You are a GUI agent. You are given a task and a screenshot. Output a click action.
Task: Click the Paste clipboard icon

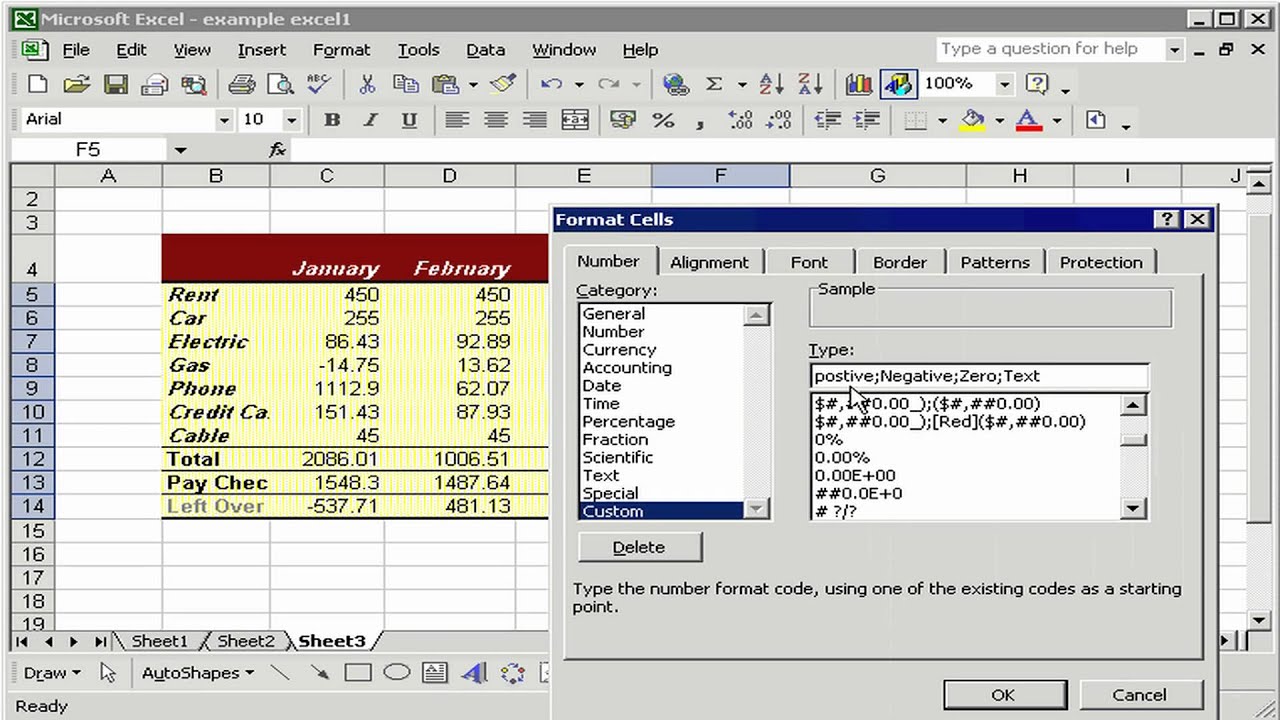(445, 85)
